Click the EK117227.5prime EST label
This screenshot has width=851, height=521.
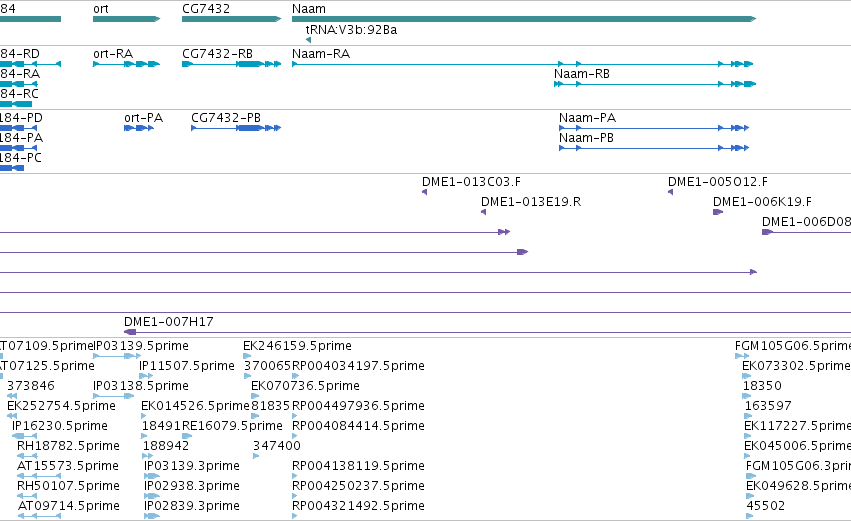point(797,425)
